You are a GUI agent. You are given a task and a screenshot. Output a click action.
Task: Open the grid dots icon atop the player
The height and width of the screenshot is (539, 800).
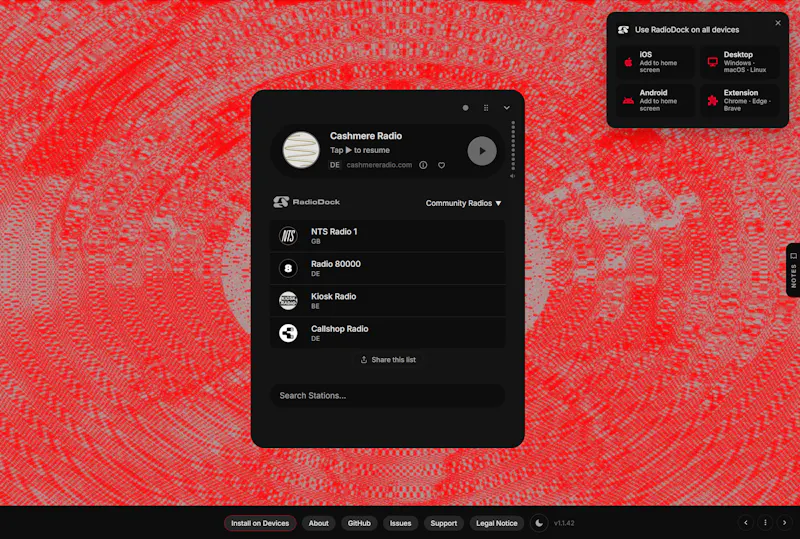(486, 108)
